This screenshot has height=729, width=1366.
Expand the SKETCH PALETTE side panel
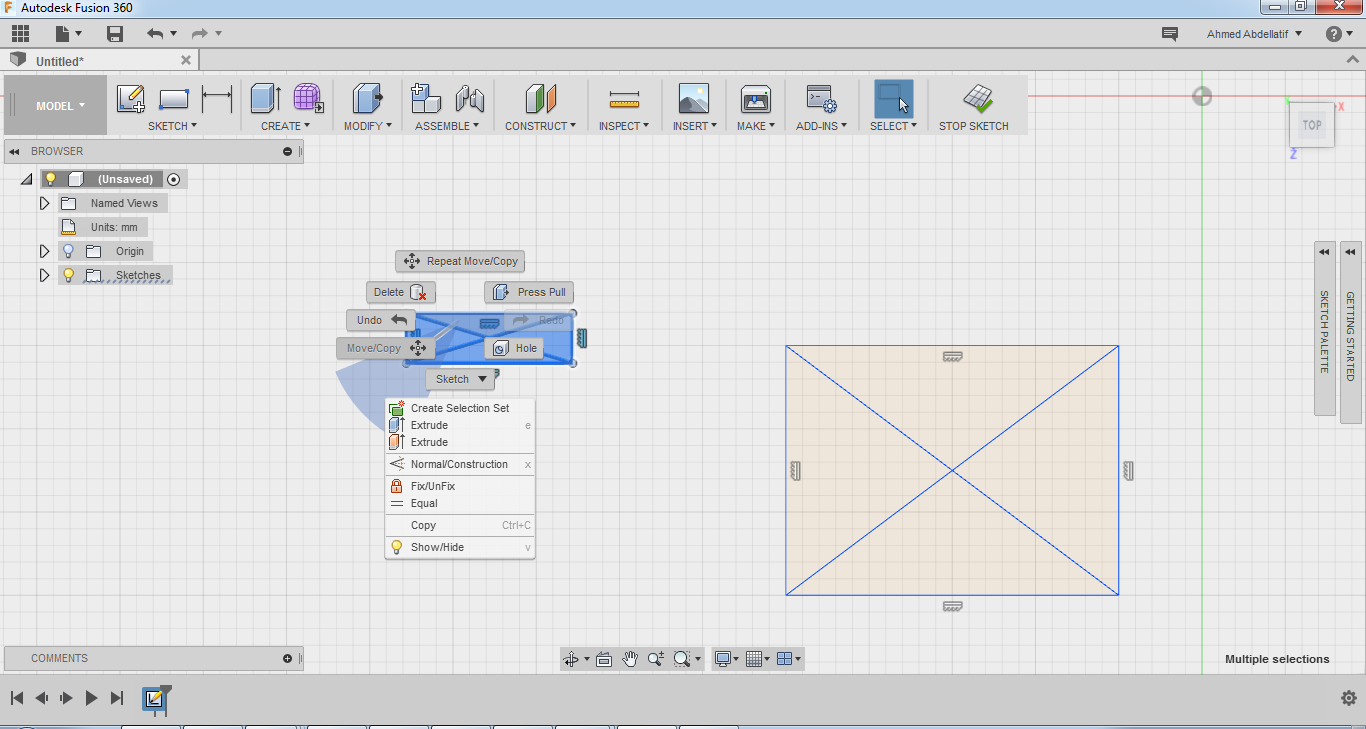(1324, 328)
